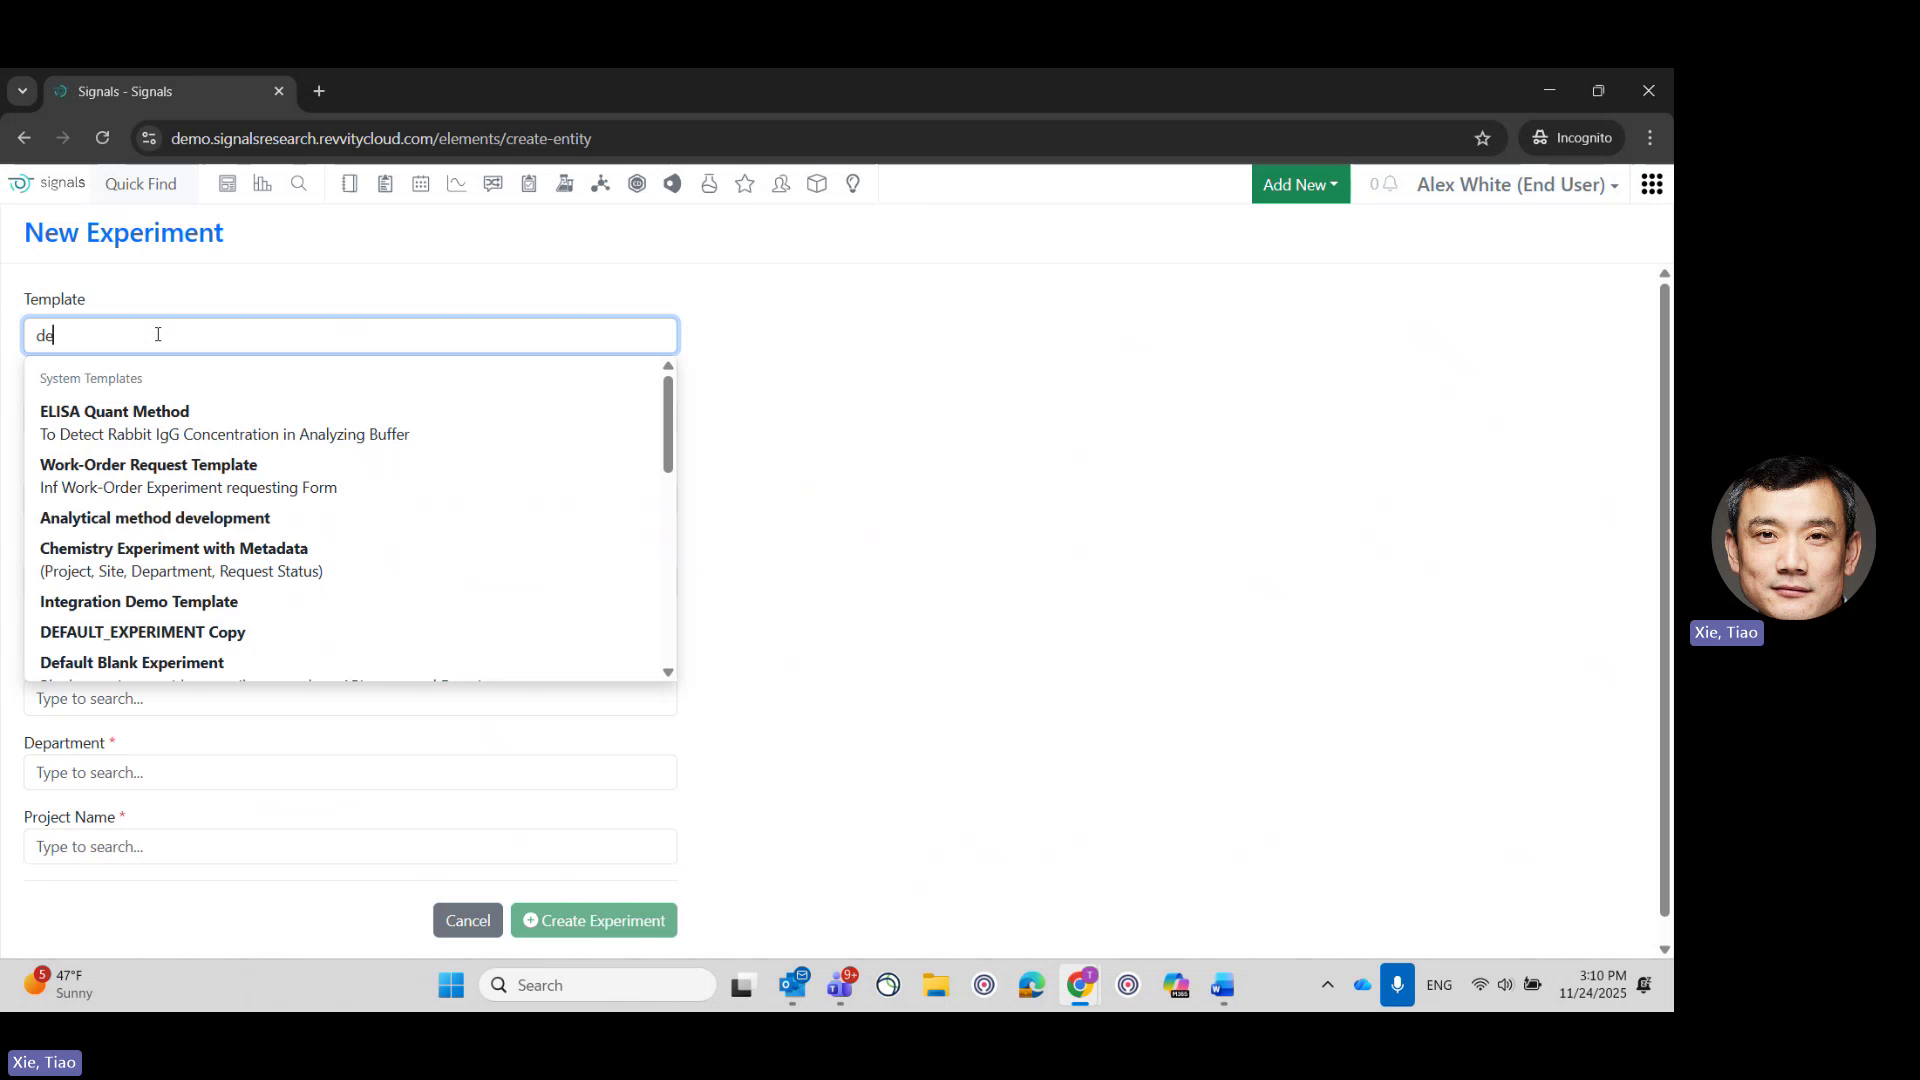The height and width of the screenshot is (1080, 1920).
Task: Open the hidden icons tray chevron
Action: coord(1327,985)
